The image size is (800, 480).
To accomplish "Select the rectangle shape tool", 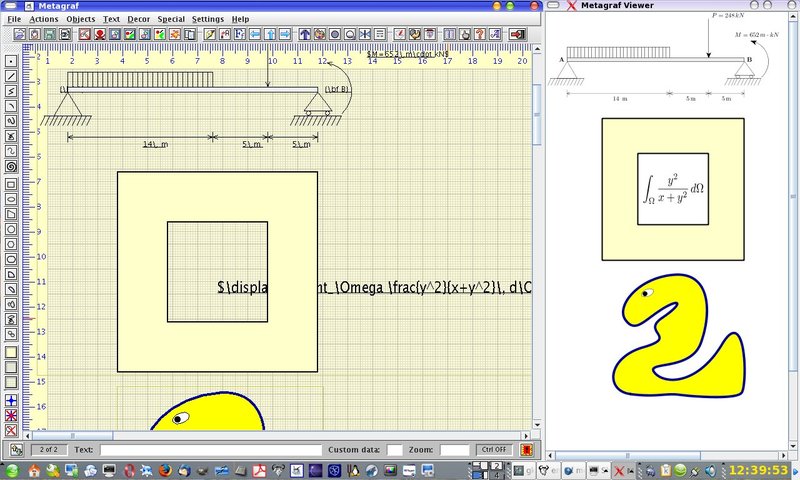I will tap(11, 184).
